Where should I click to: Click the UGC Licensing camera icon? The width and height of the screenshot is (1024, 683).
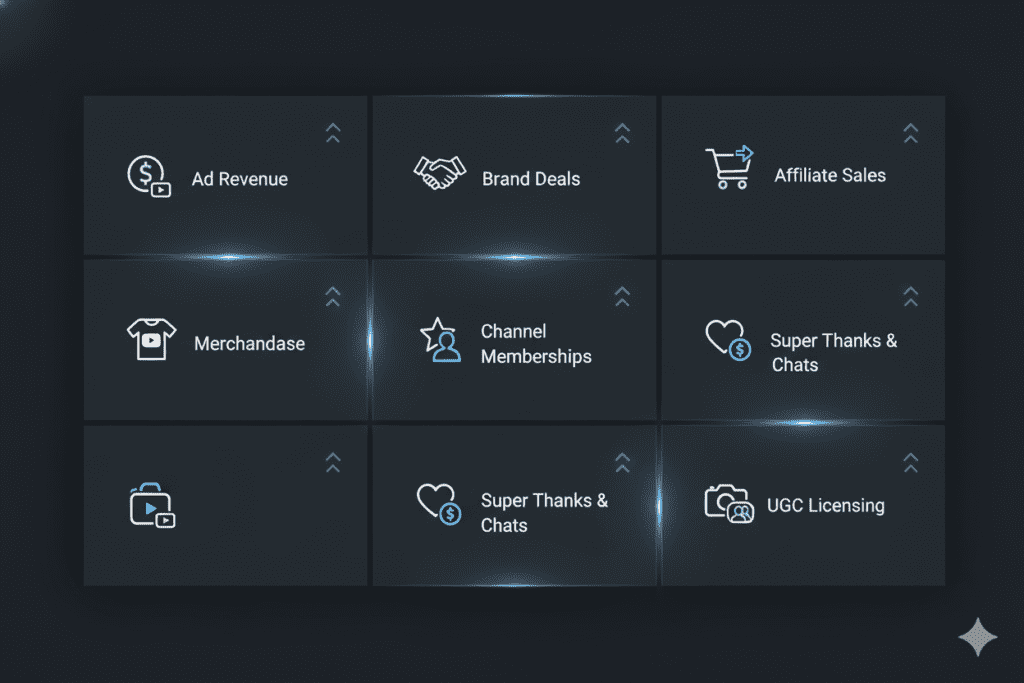tap(729, 503)
